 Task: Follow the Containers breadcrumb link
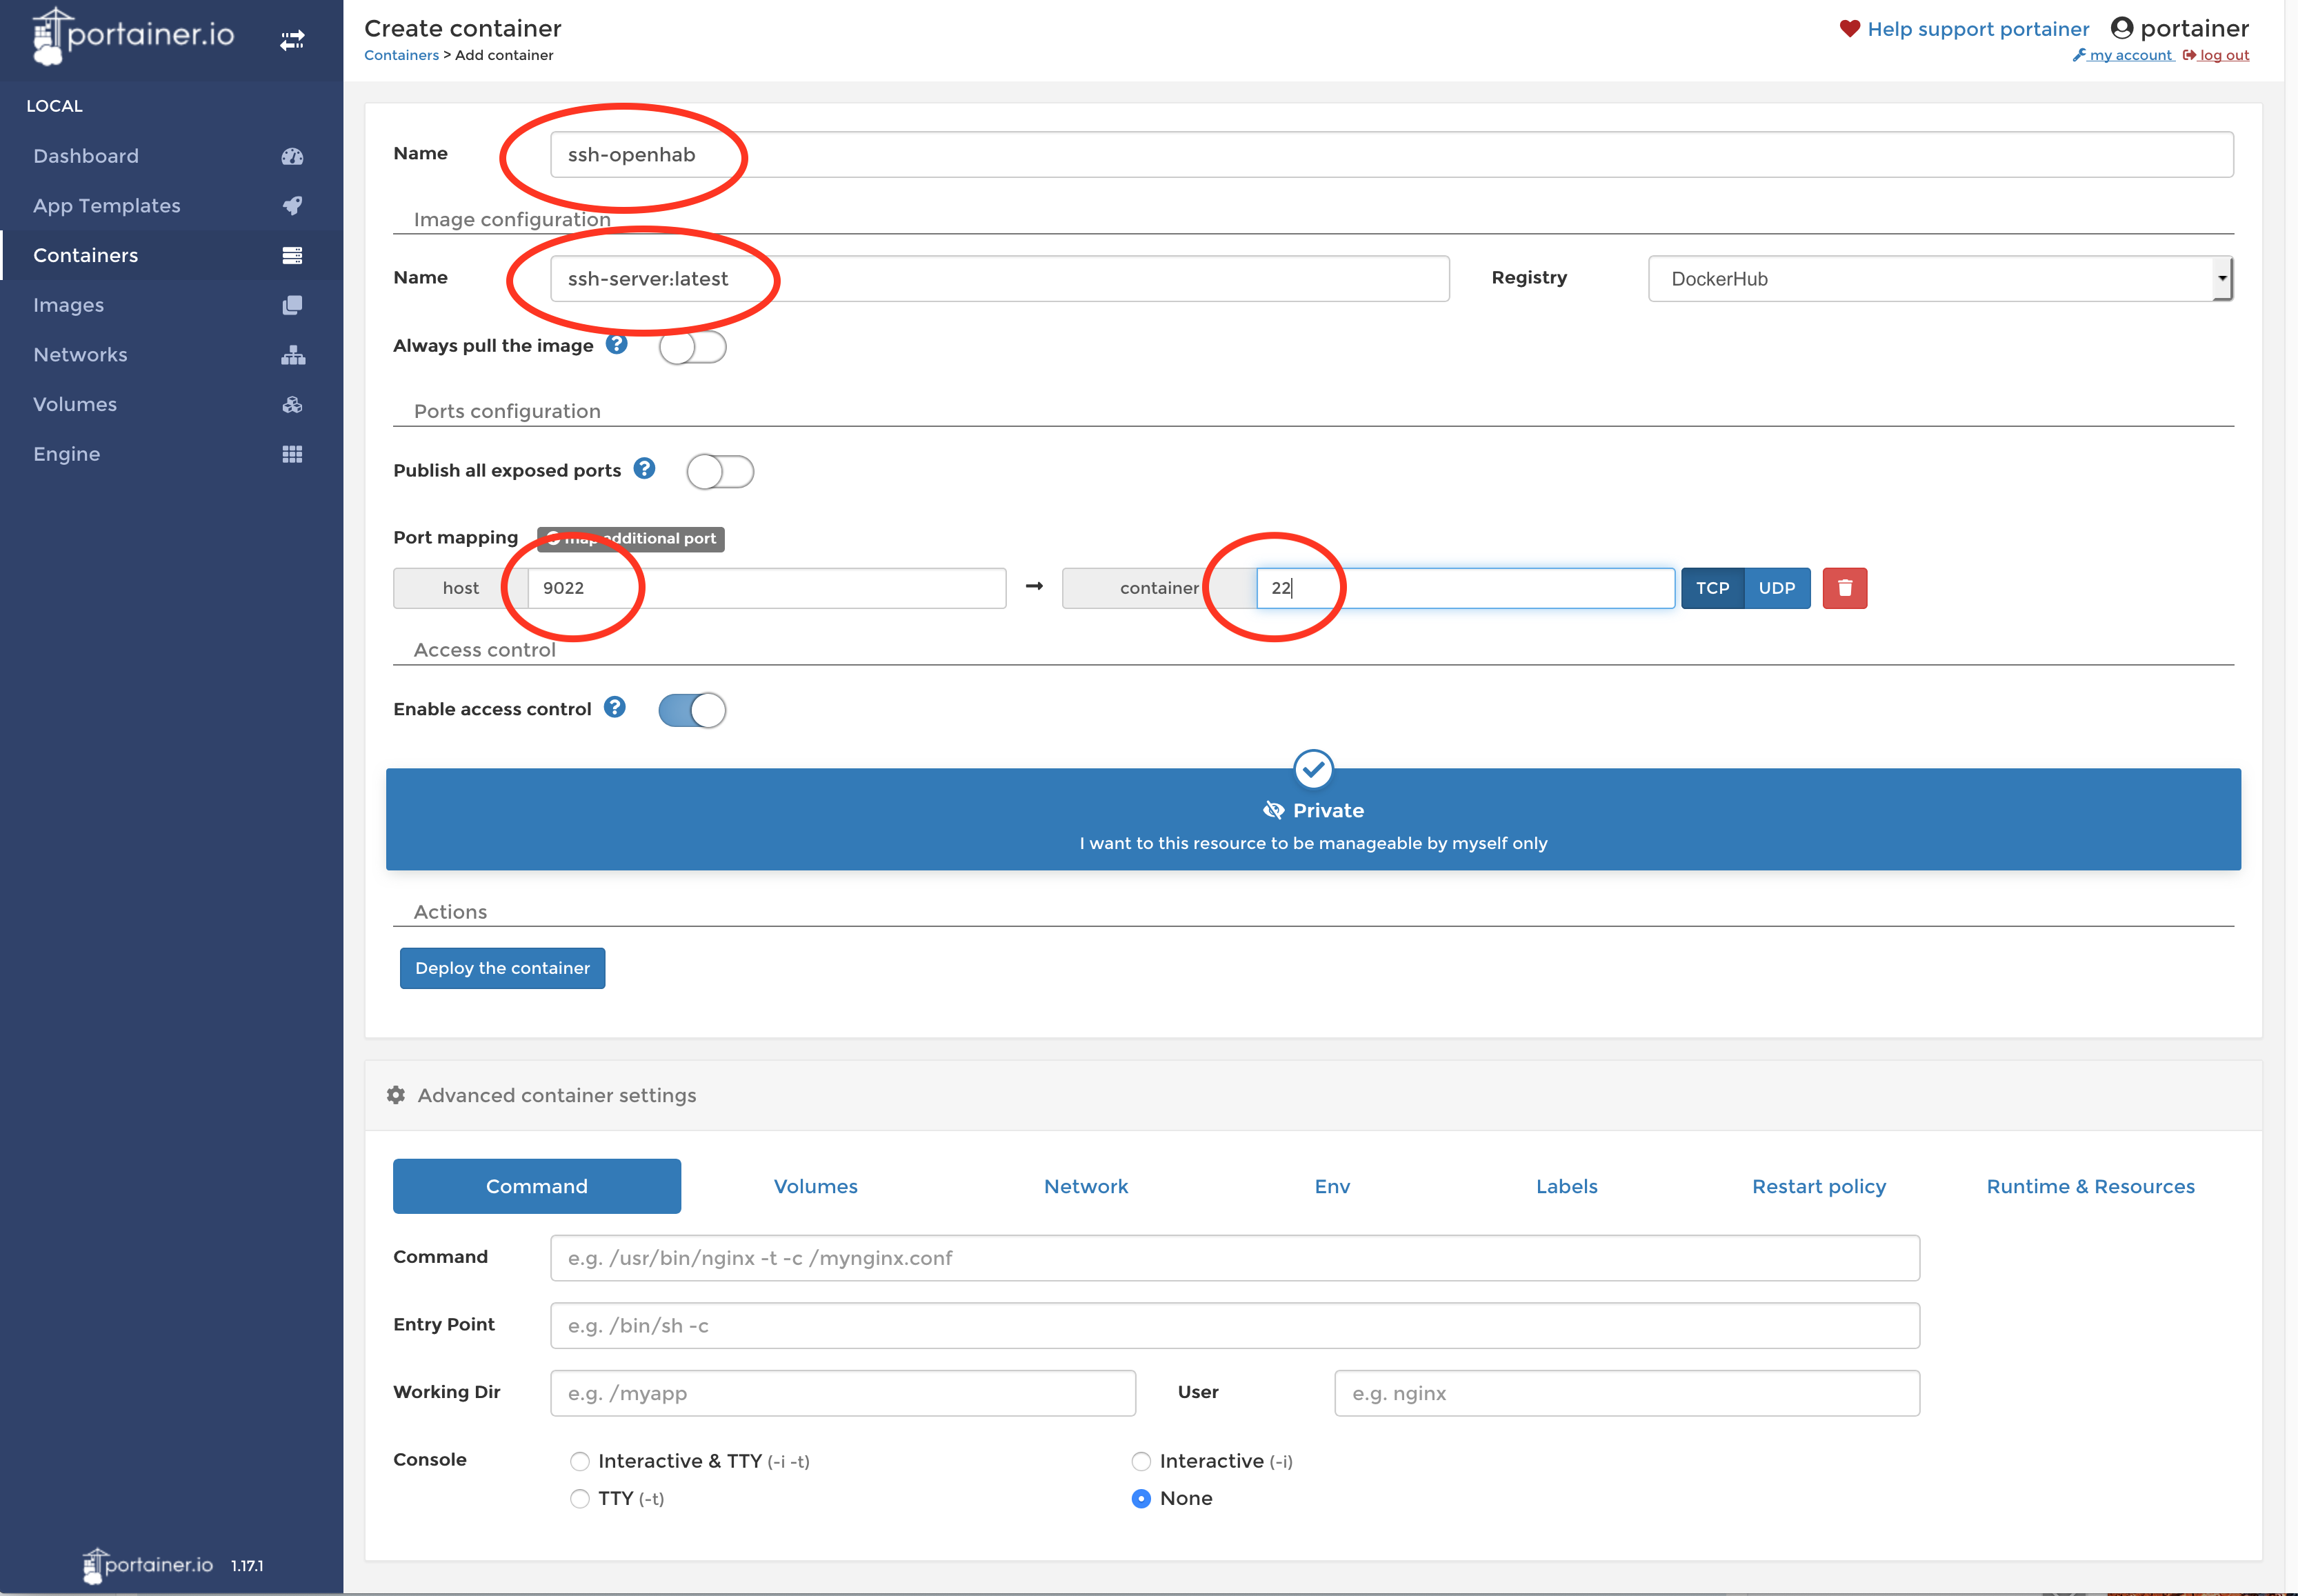(x=401, y=55)
